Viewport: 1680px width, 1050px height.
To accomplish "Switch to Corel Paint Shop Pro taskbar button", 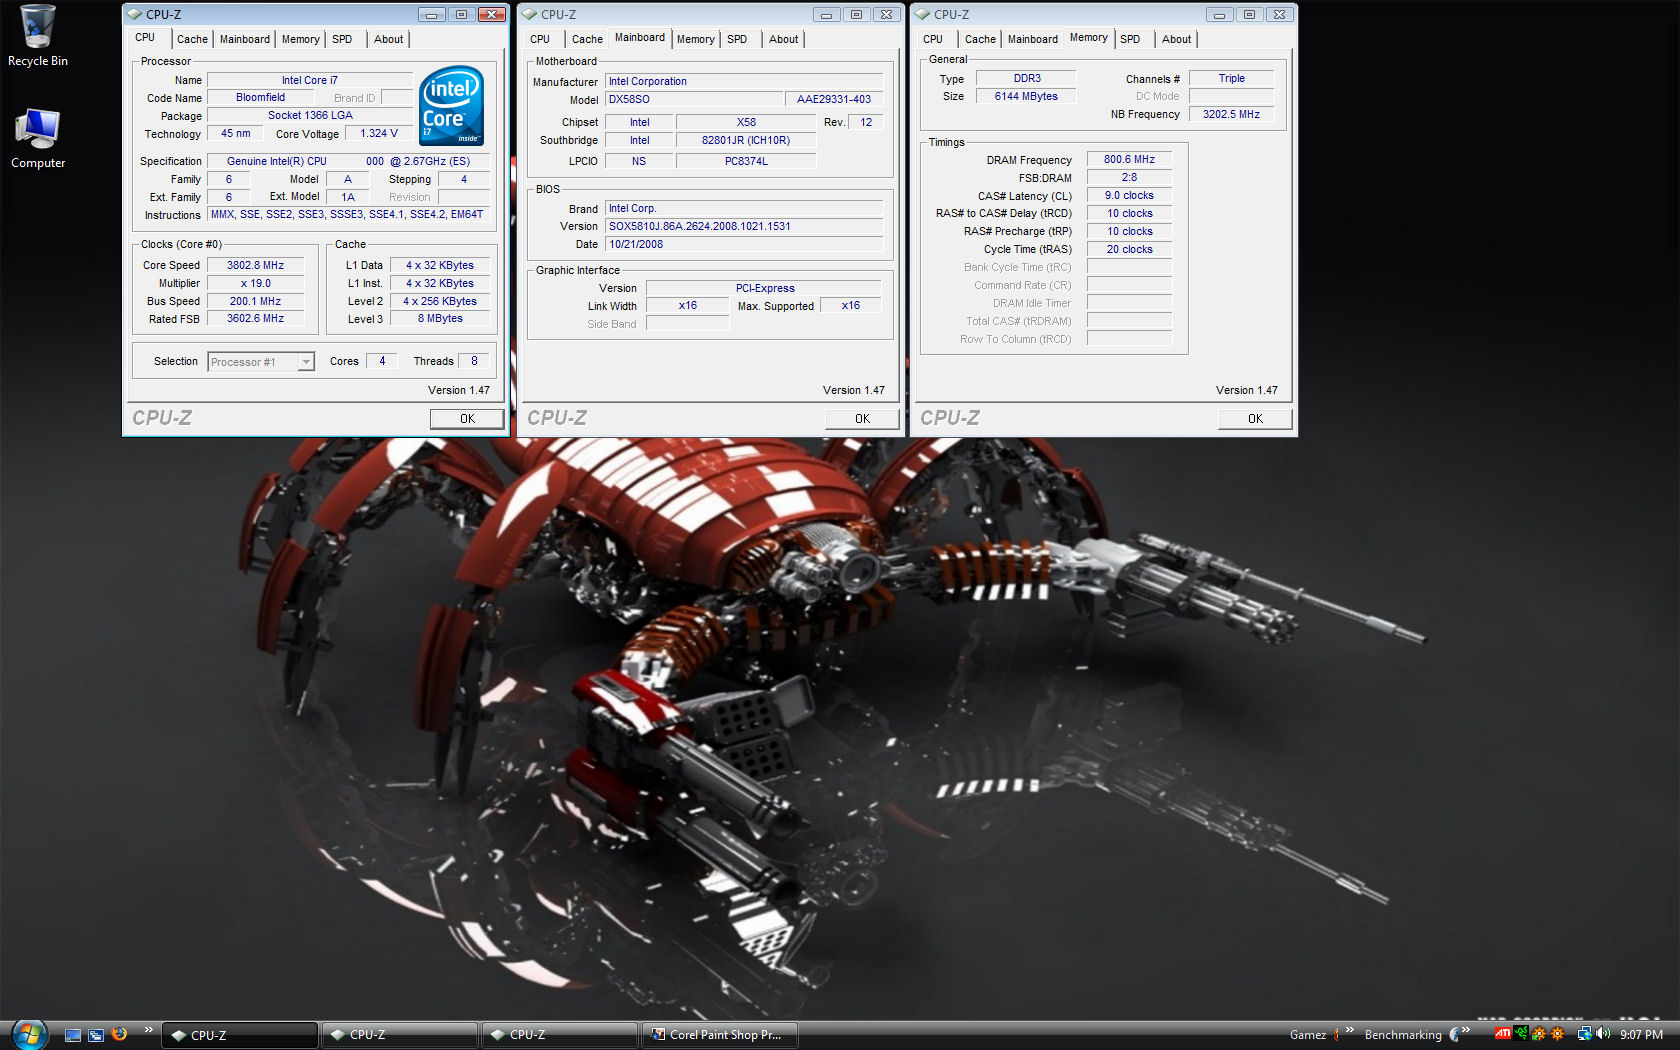I will tap(719, 1035).
